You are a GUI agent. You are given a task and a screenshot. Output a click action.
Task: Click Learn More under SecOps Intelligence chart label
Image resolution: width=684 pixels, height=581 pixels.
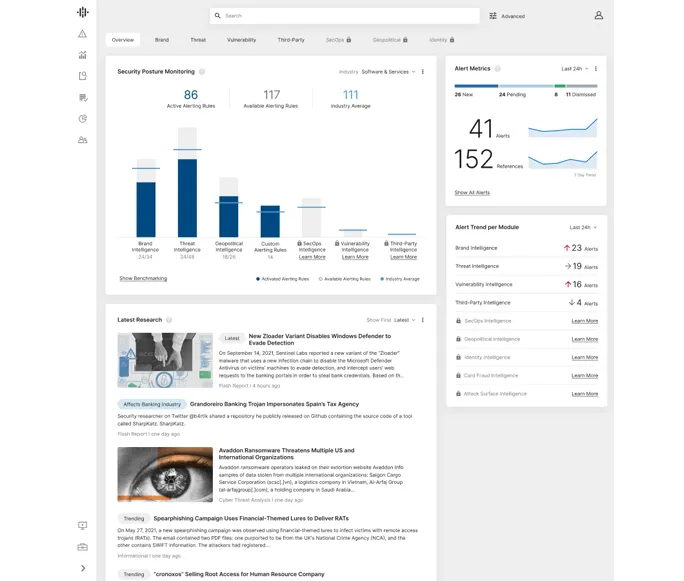coord(312,257)
